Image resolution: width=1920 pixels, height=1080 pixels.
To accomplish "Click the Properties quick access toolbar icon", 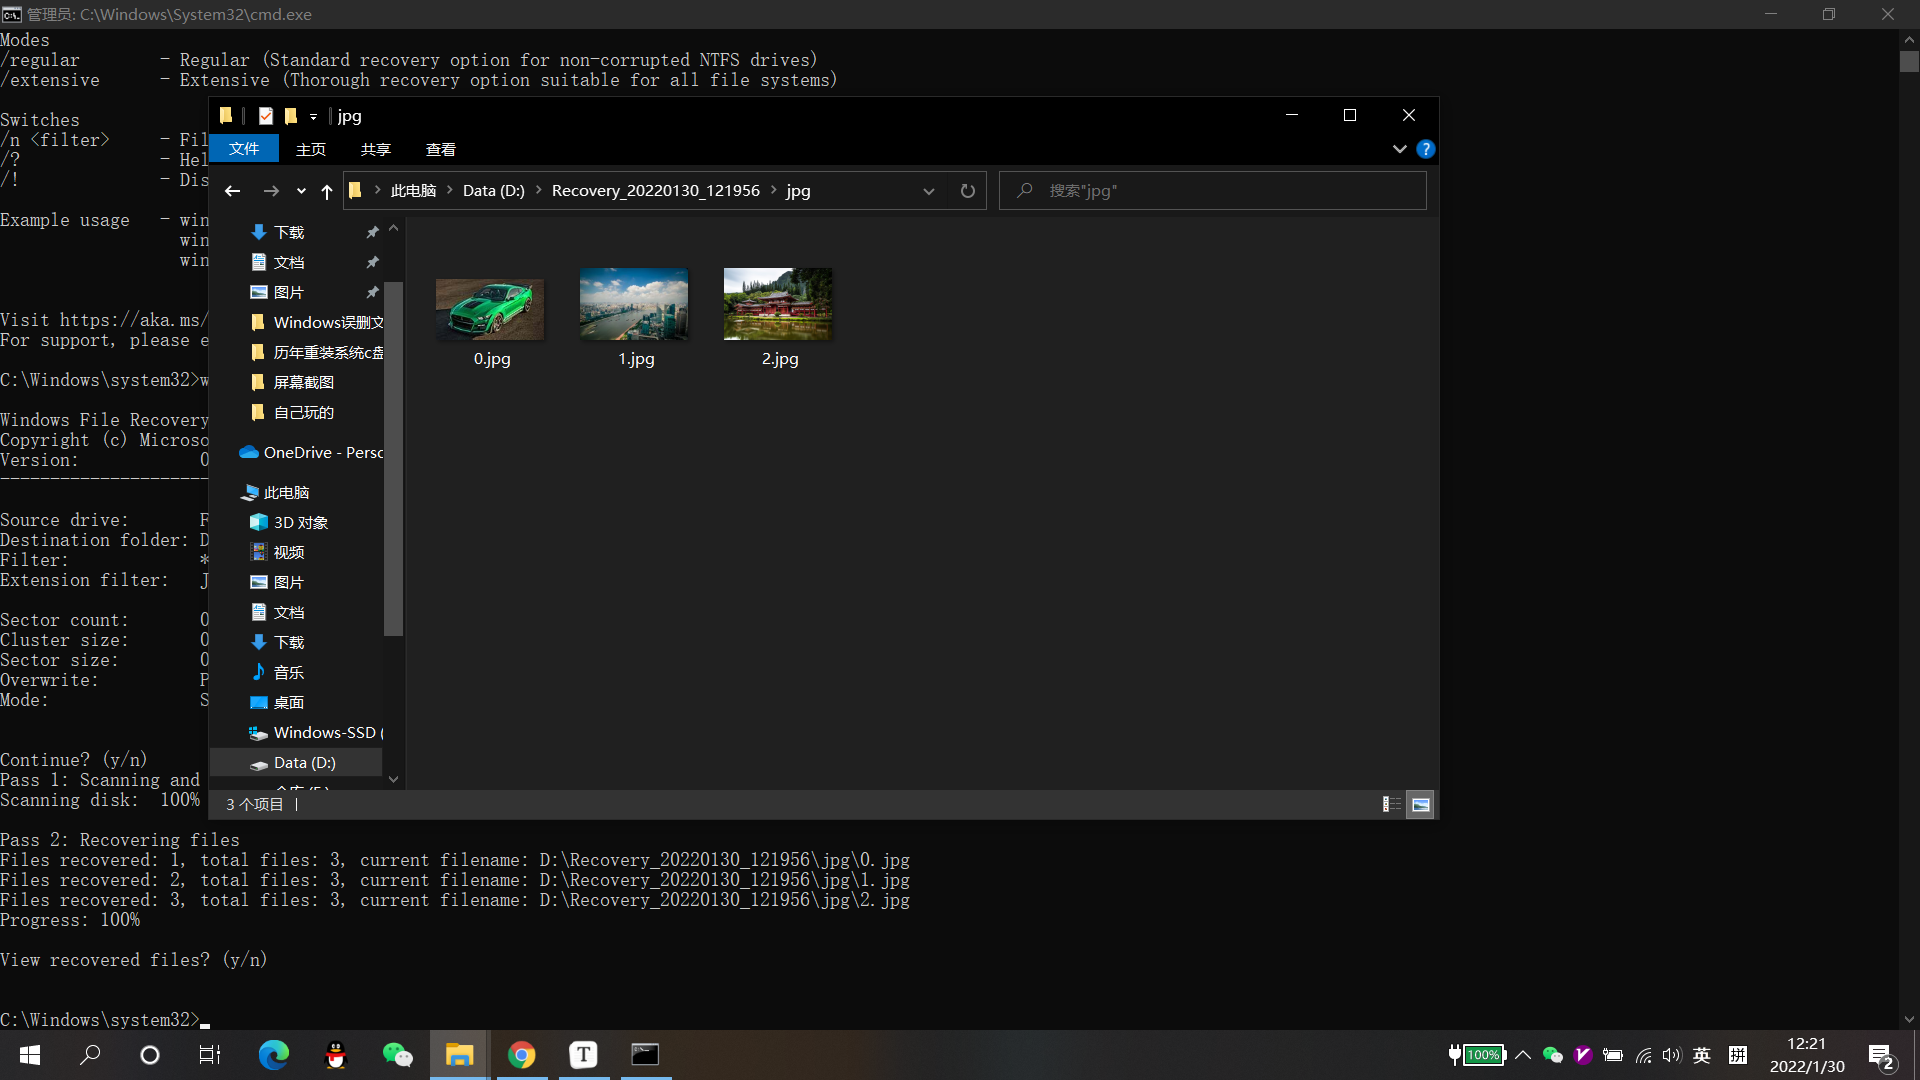I will point(265,116).
